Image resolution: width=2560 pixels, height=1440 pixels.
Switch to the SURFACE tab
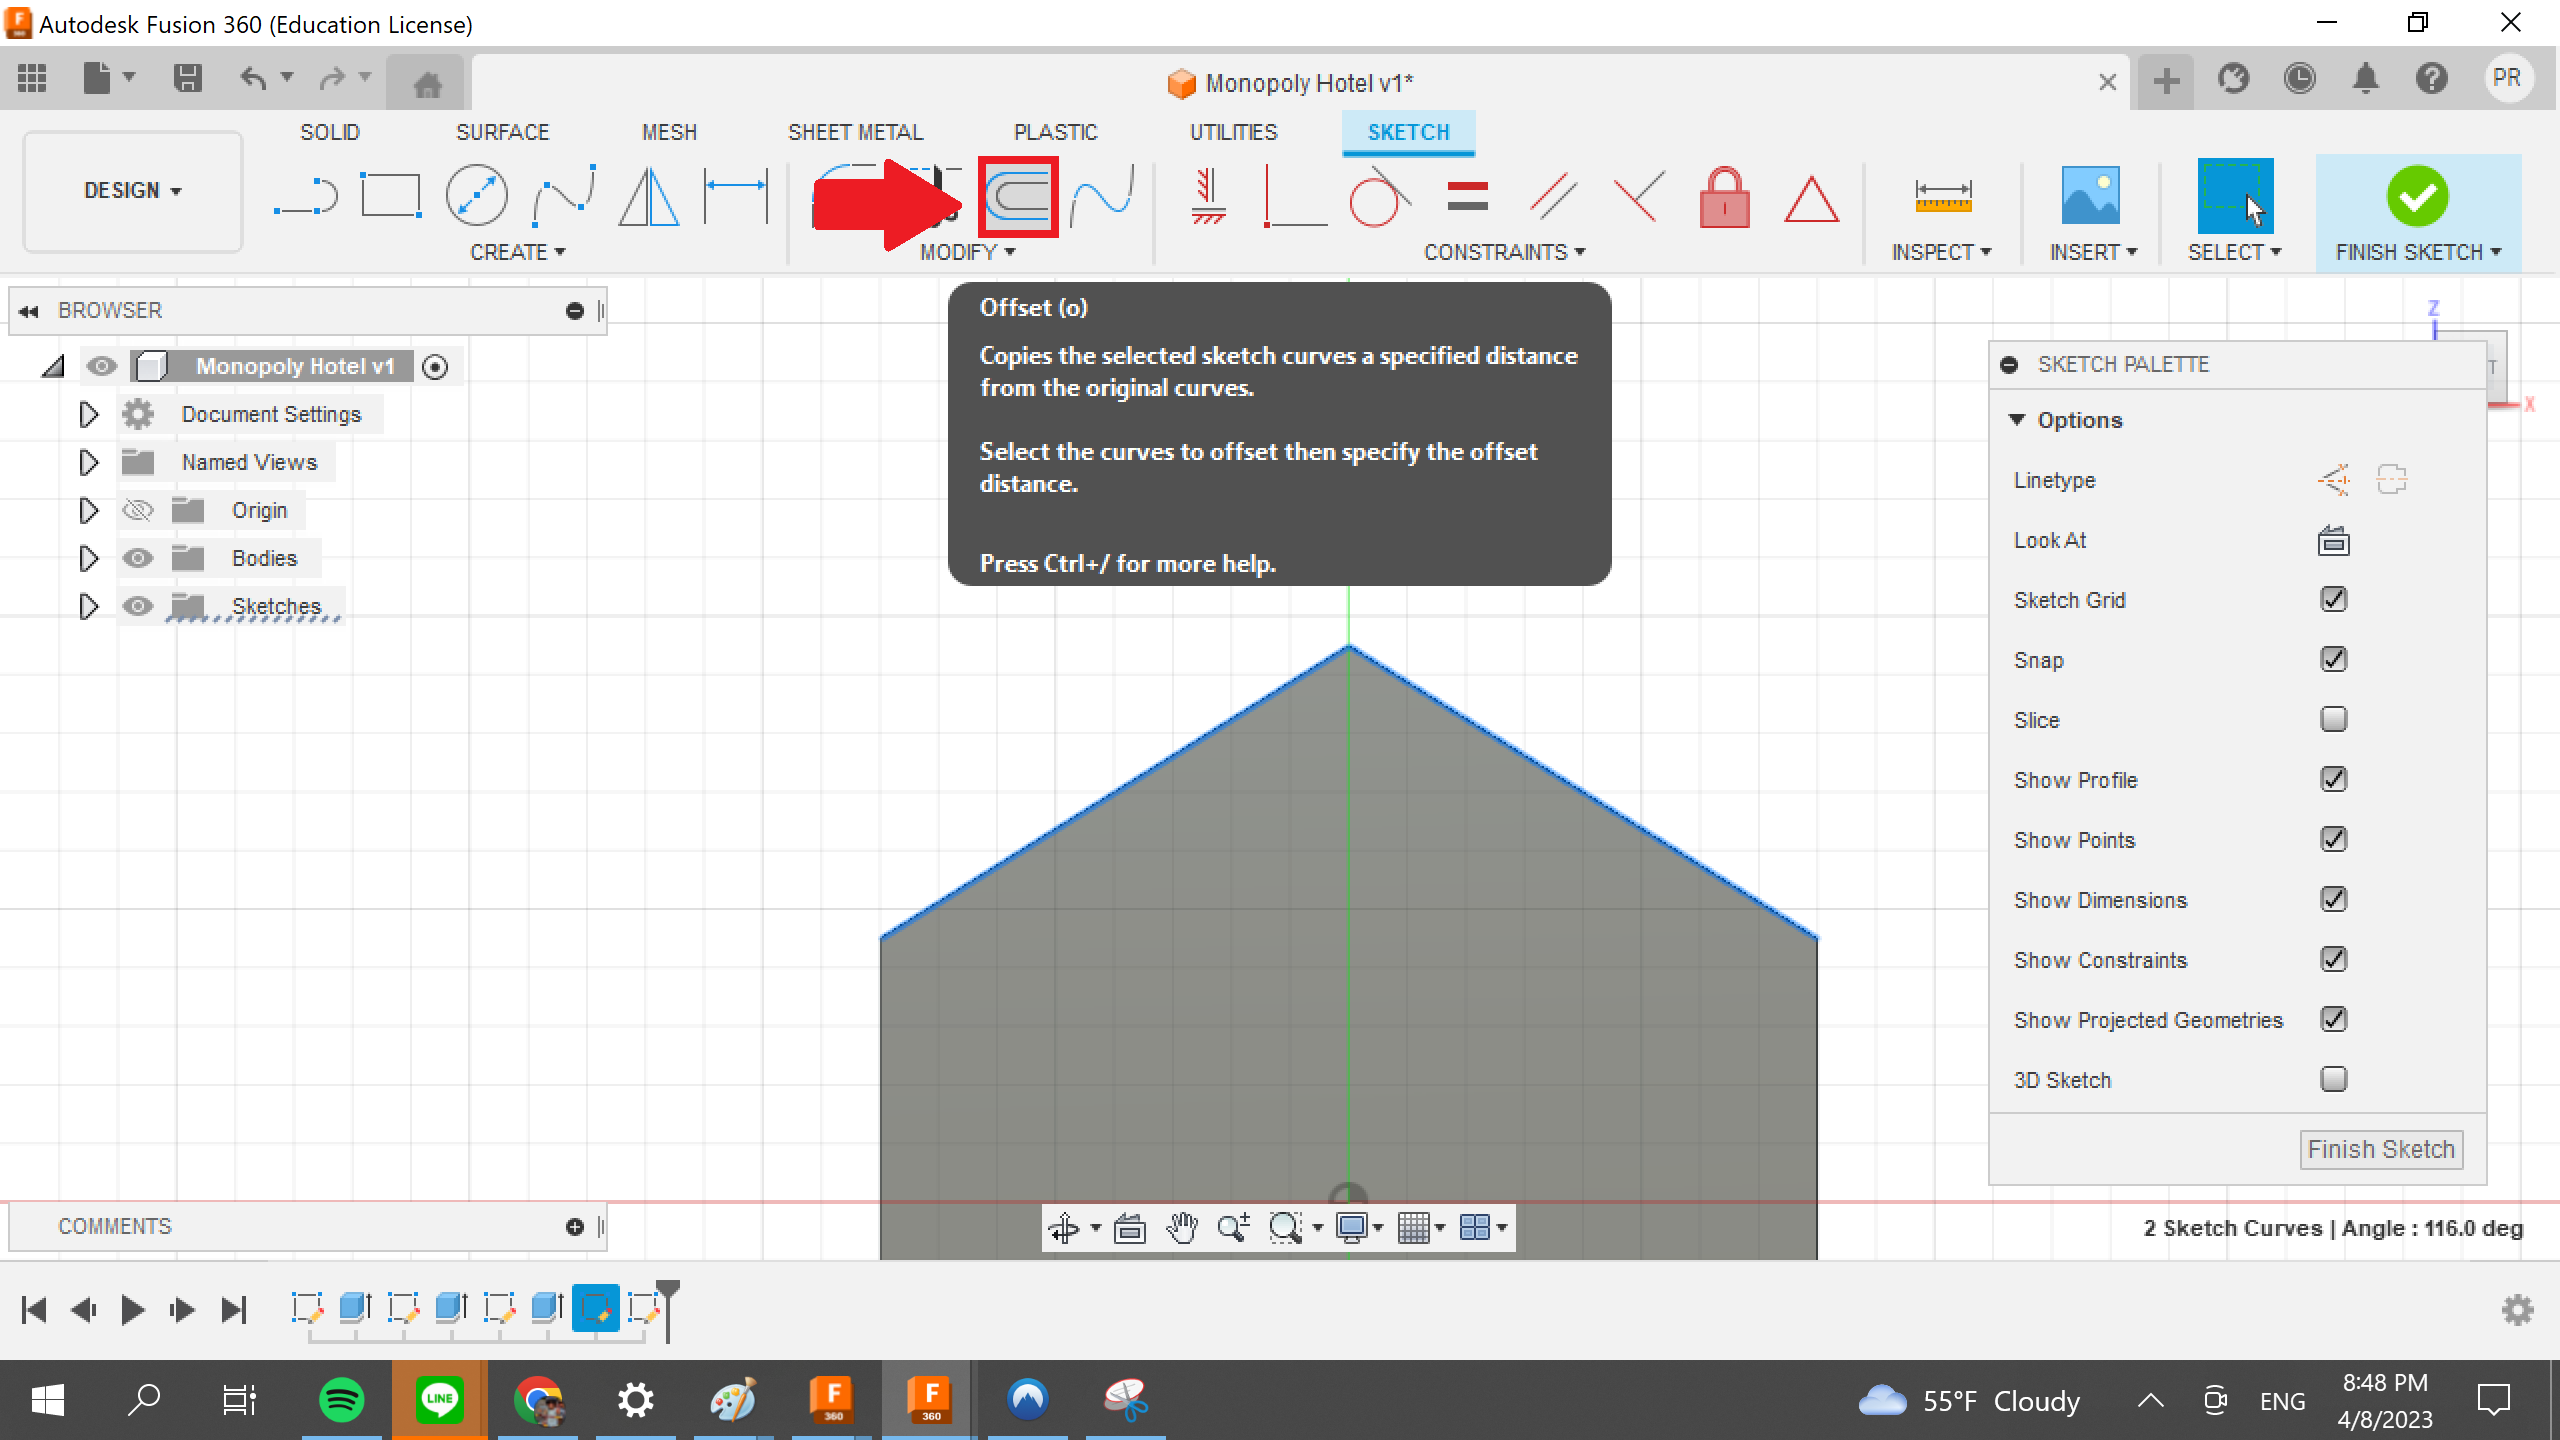coord(503,131)
